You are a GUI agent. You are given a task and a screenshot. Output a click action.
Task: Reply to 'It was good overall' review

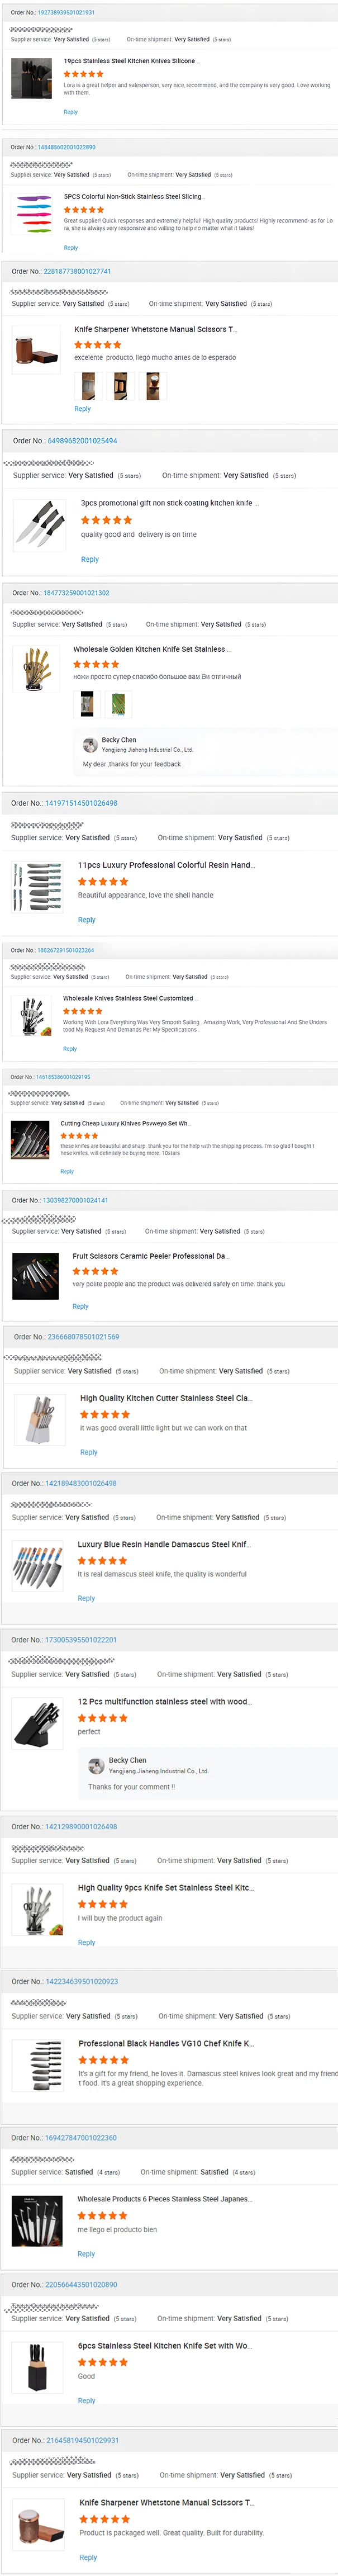click(89, 1452)
